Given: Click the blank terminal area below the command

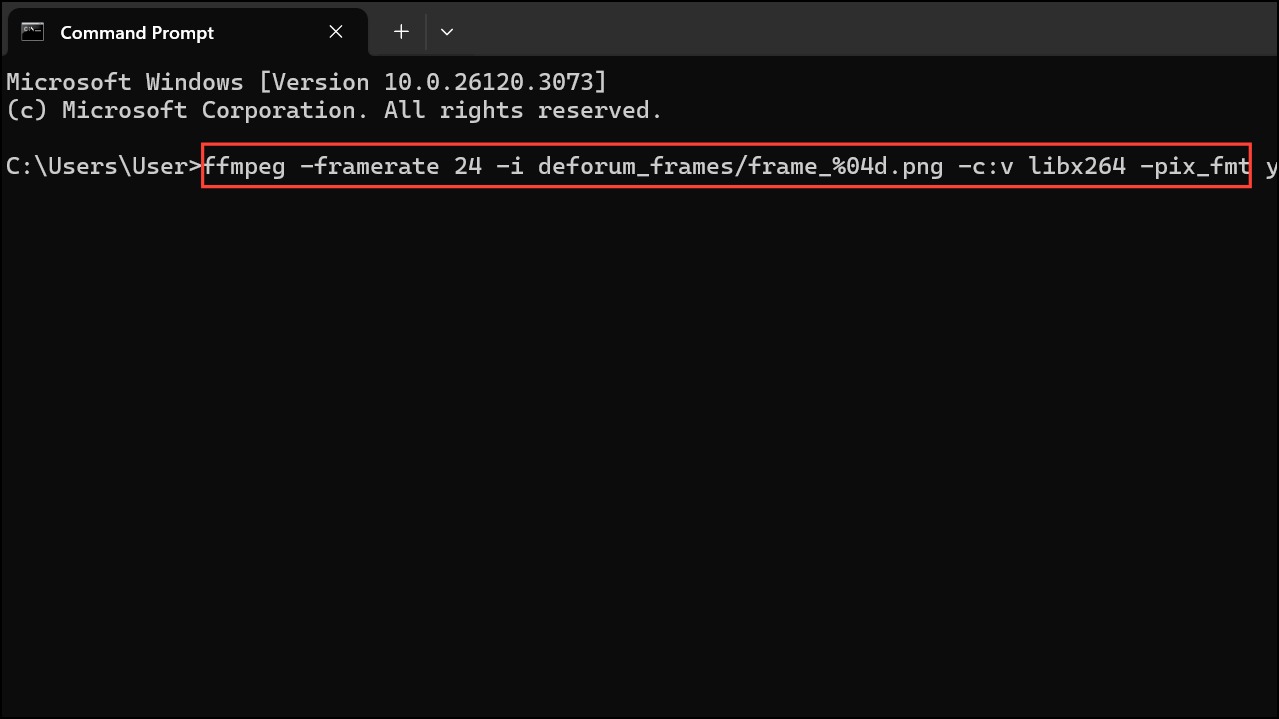Looking at the screenshot, I should coord(640,450).
